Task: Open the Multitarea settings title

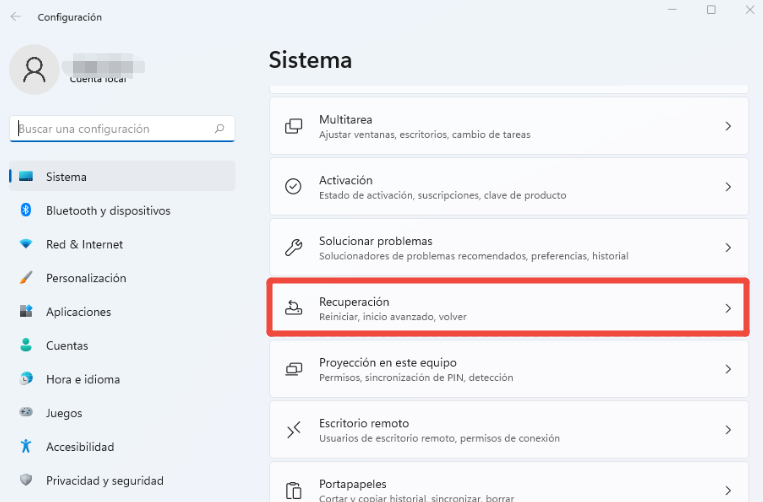Action: click(x=345, y=120)
